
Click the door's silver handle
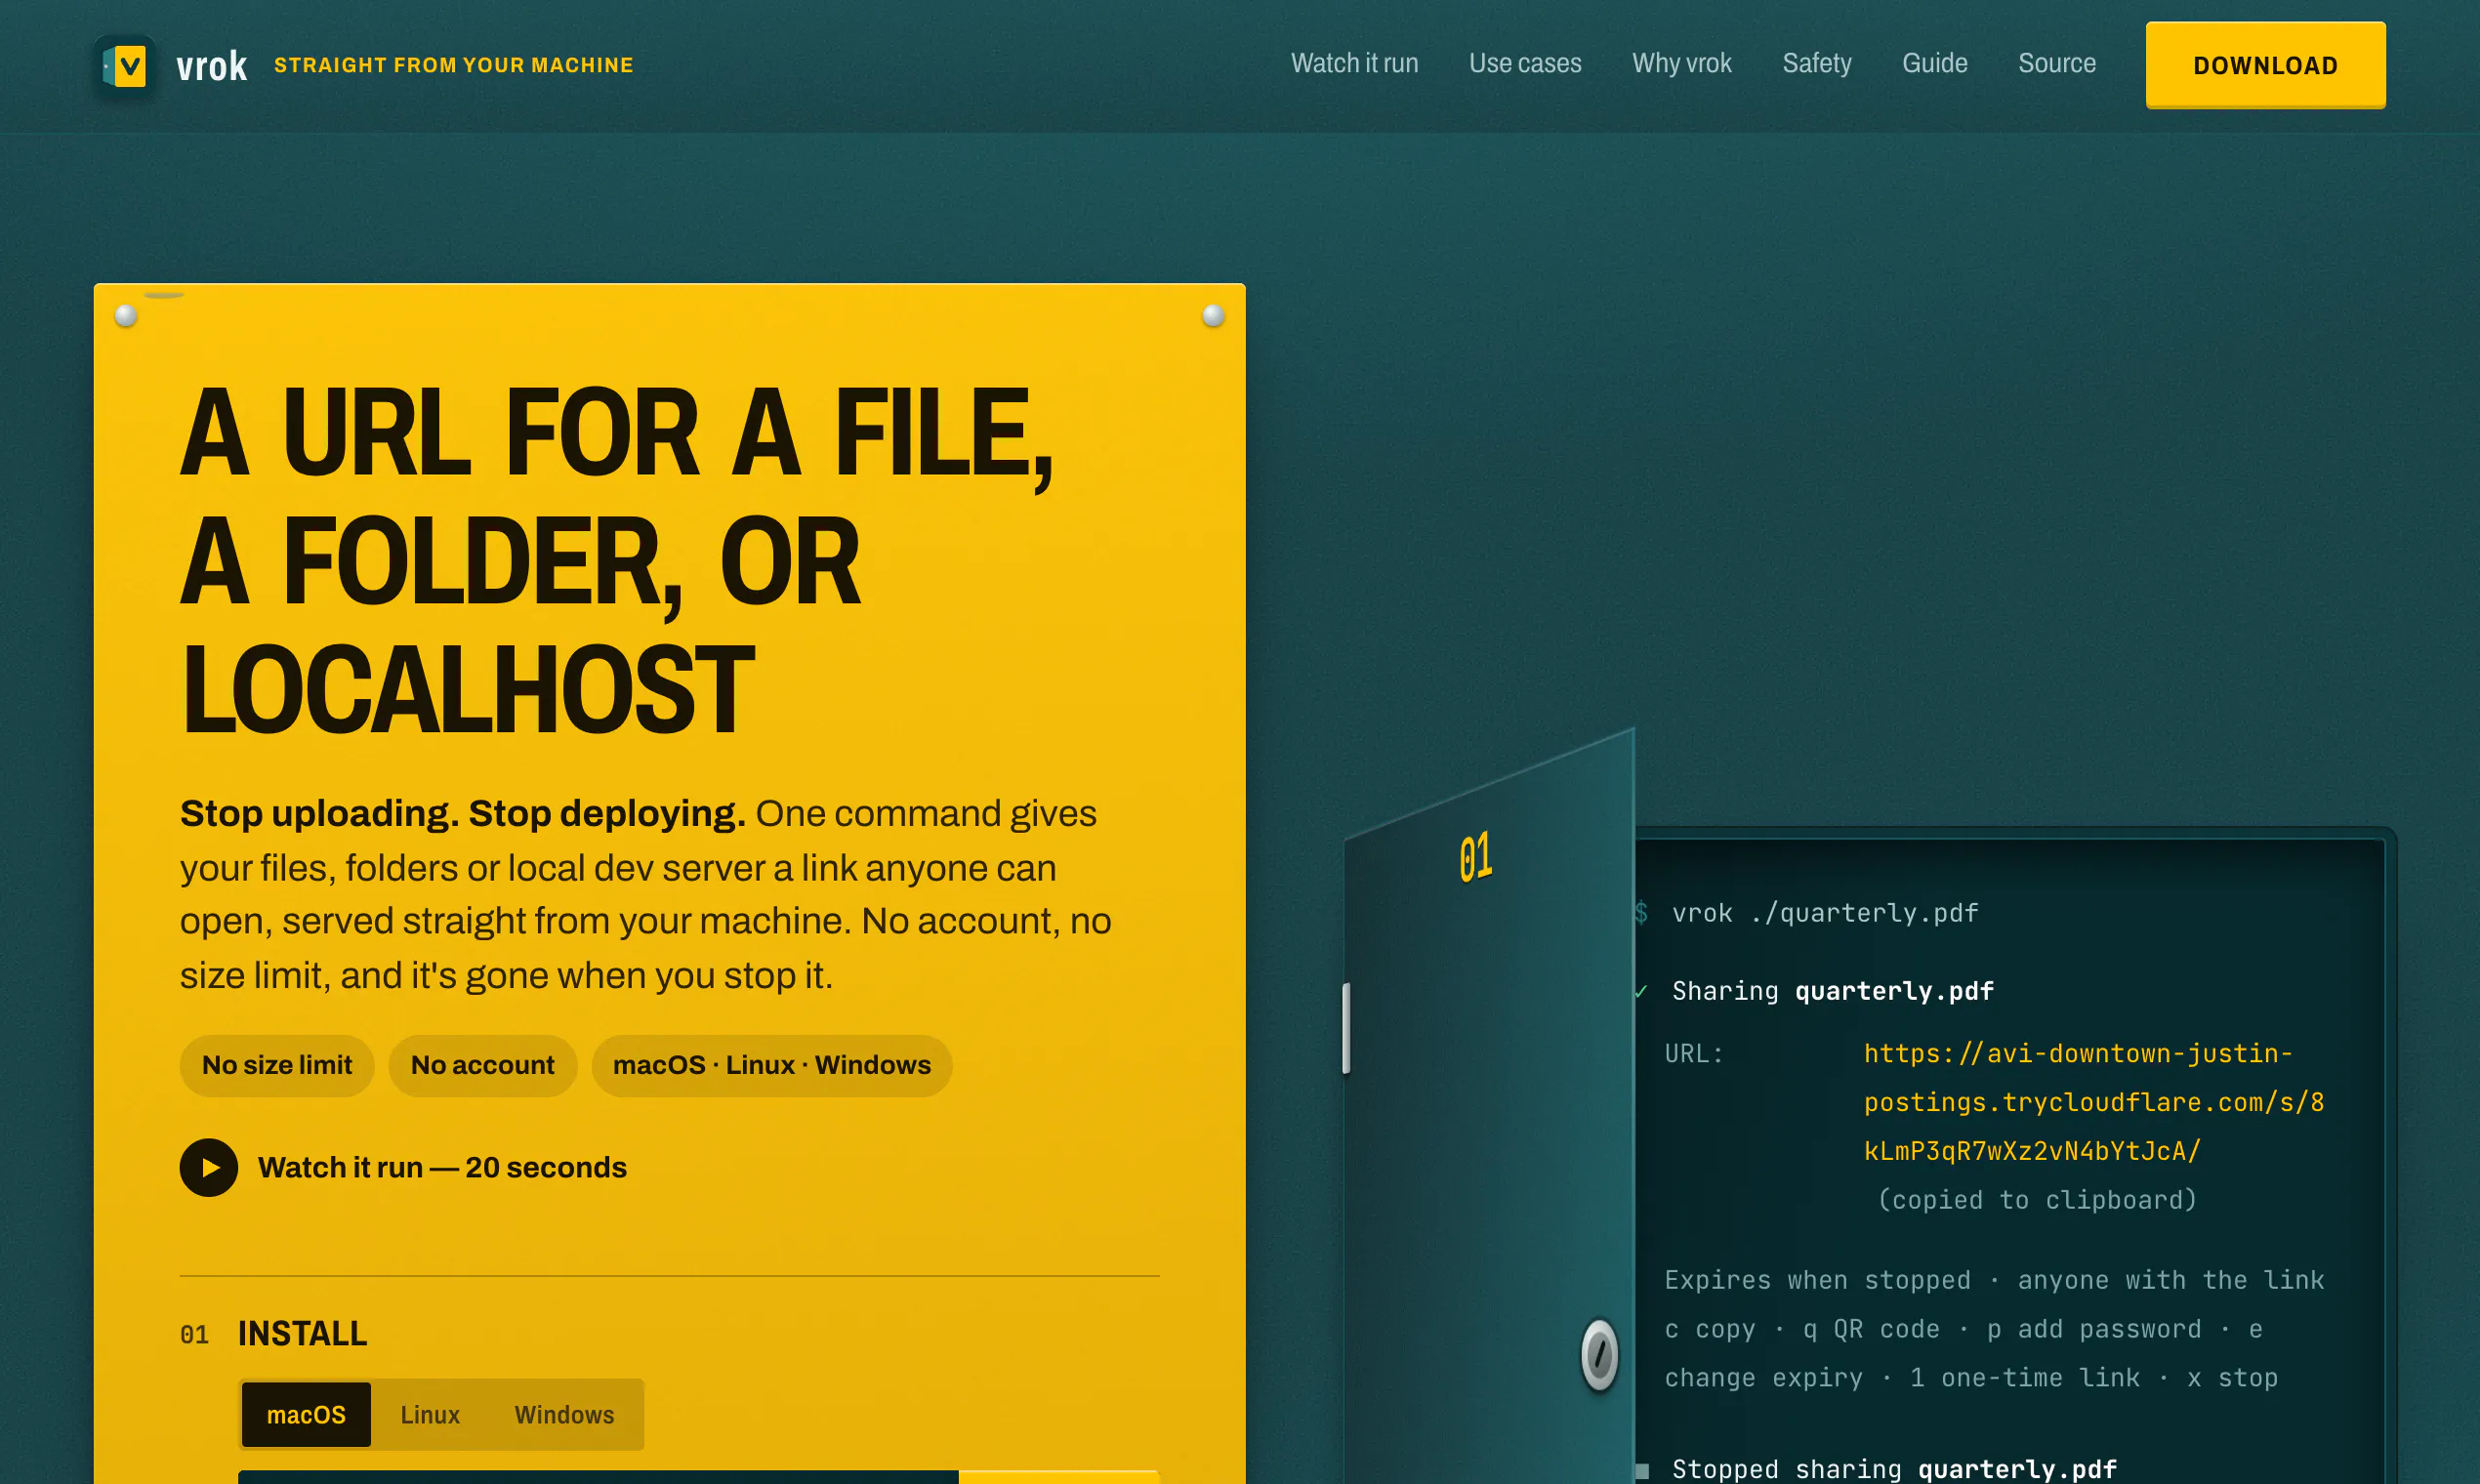pyautogui.click(x=1346, y=1028)
